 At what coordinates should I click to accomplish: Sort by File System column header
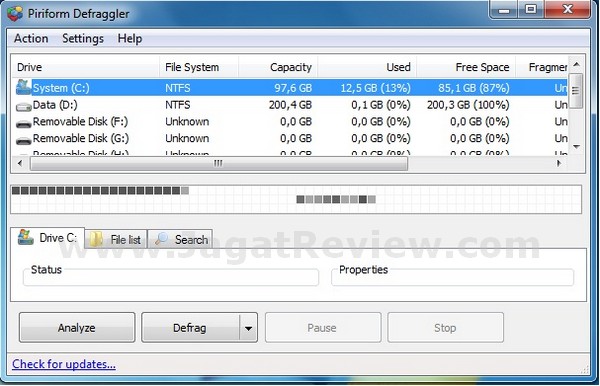click(x=199, y=67)
